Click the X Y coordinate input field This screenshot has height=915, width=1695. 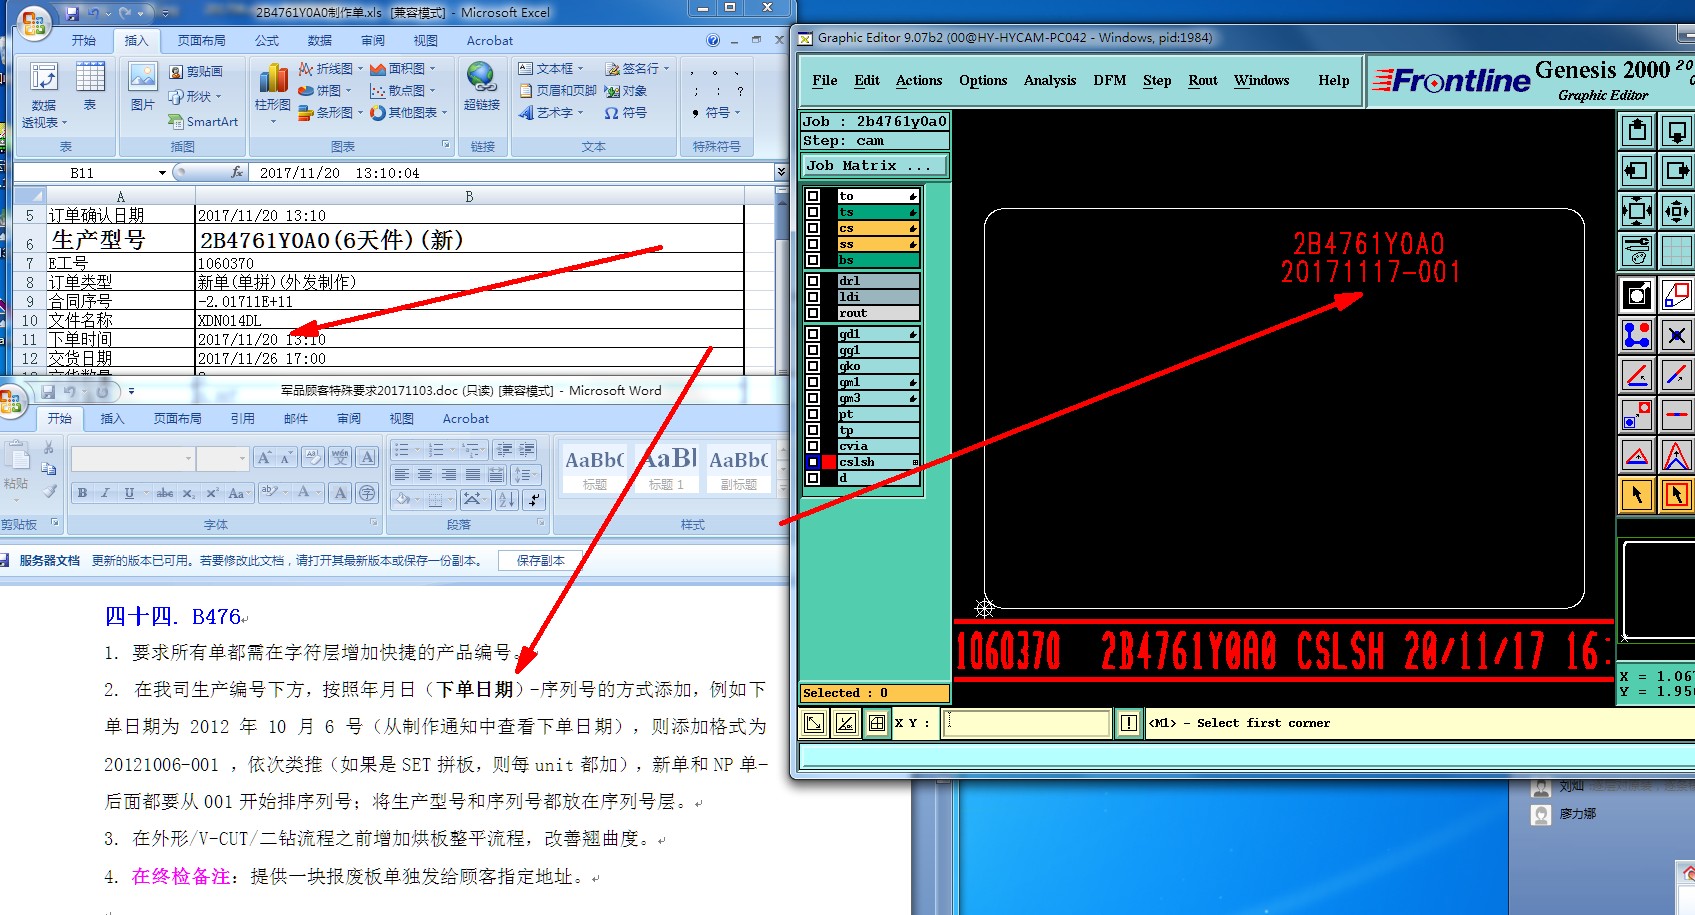1027,723
